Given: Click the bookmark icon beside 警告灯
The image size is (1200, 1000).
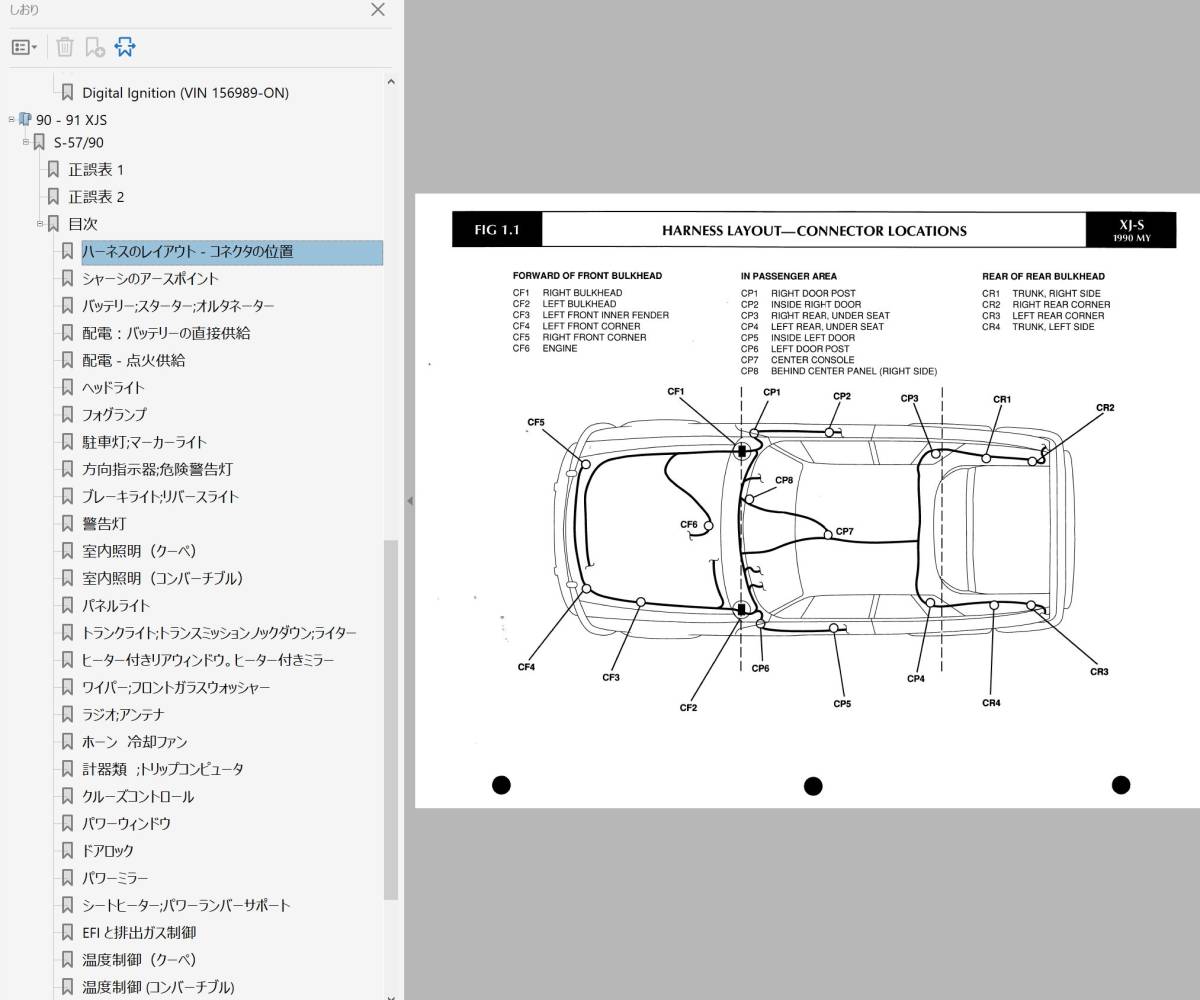Looking at the screenshot, I should (x=67, y=524).
